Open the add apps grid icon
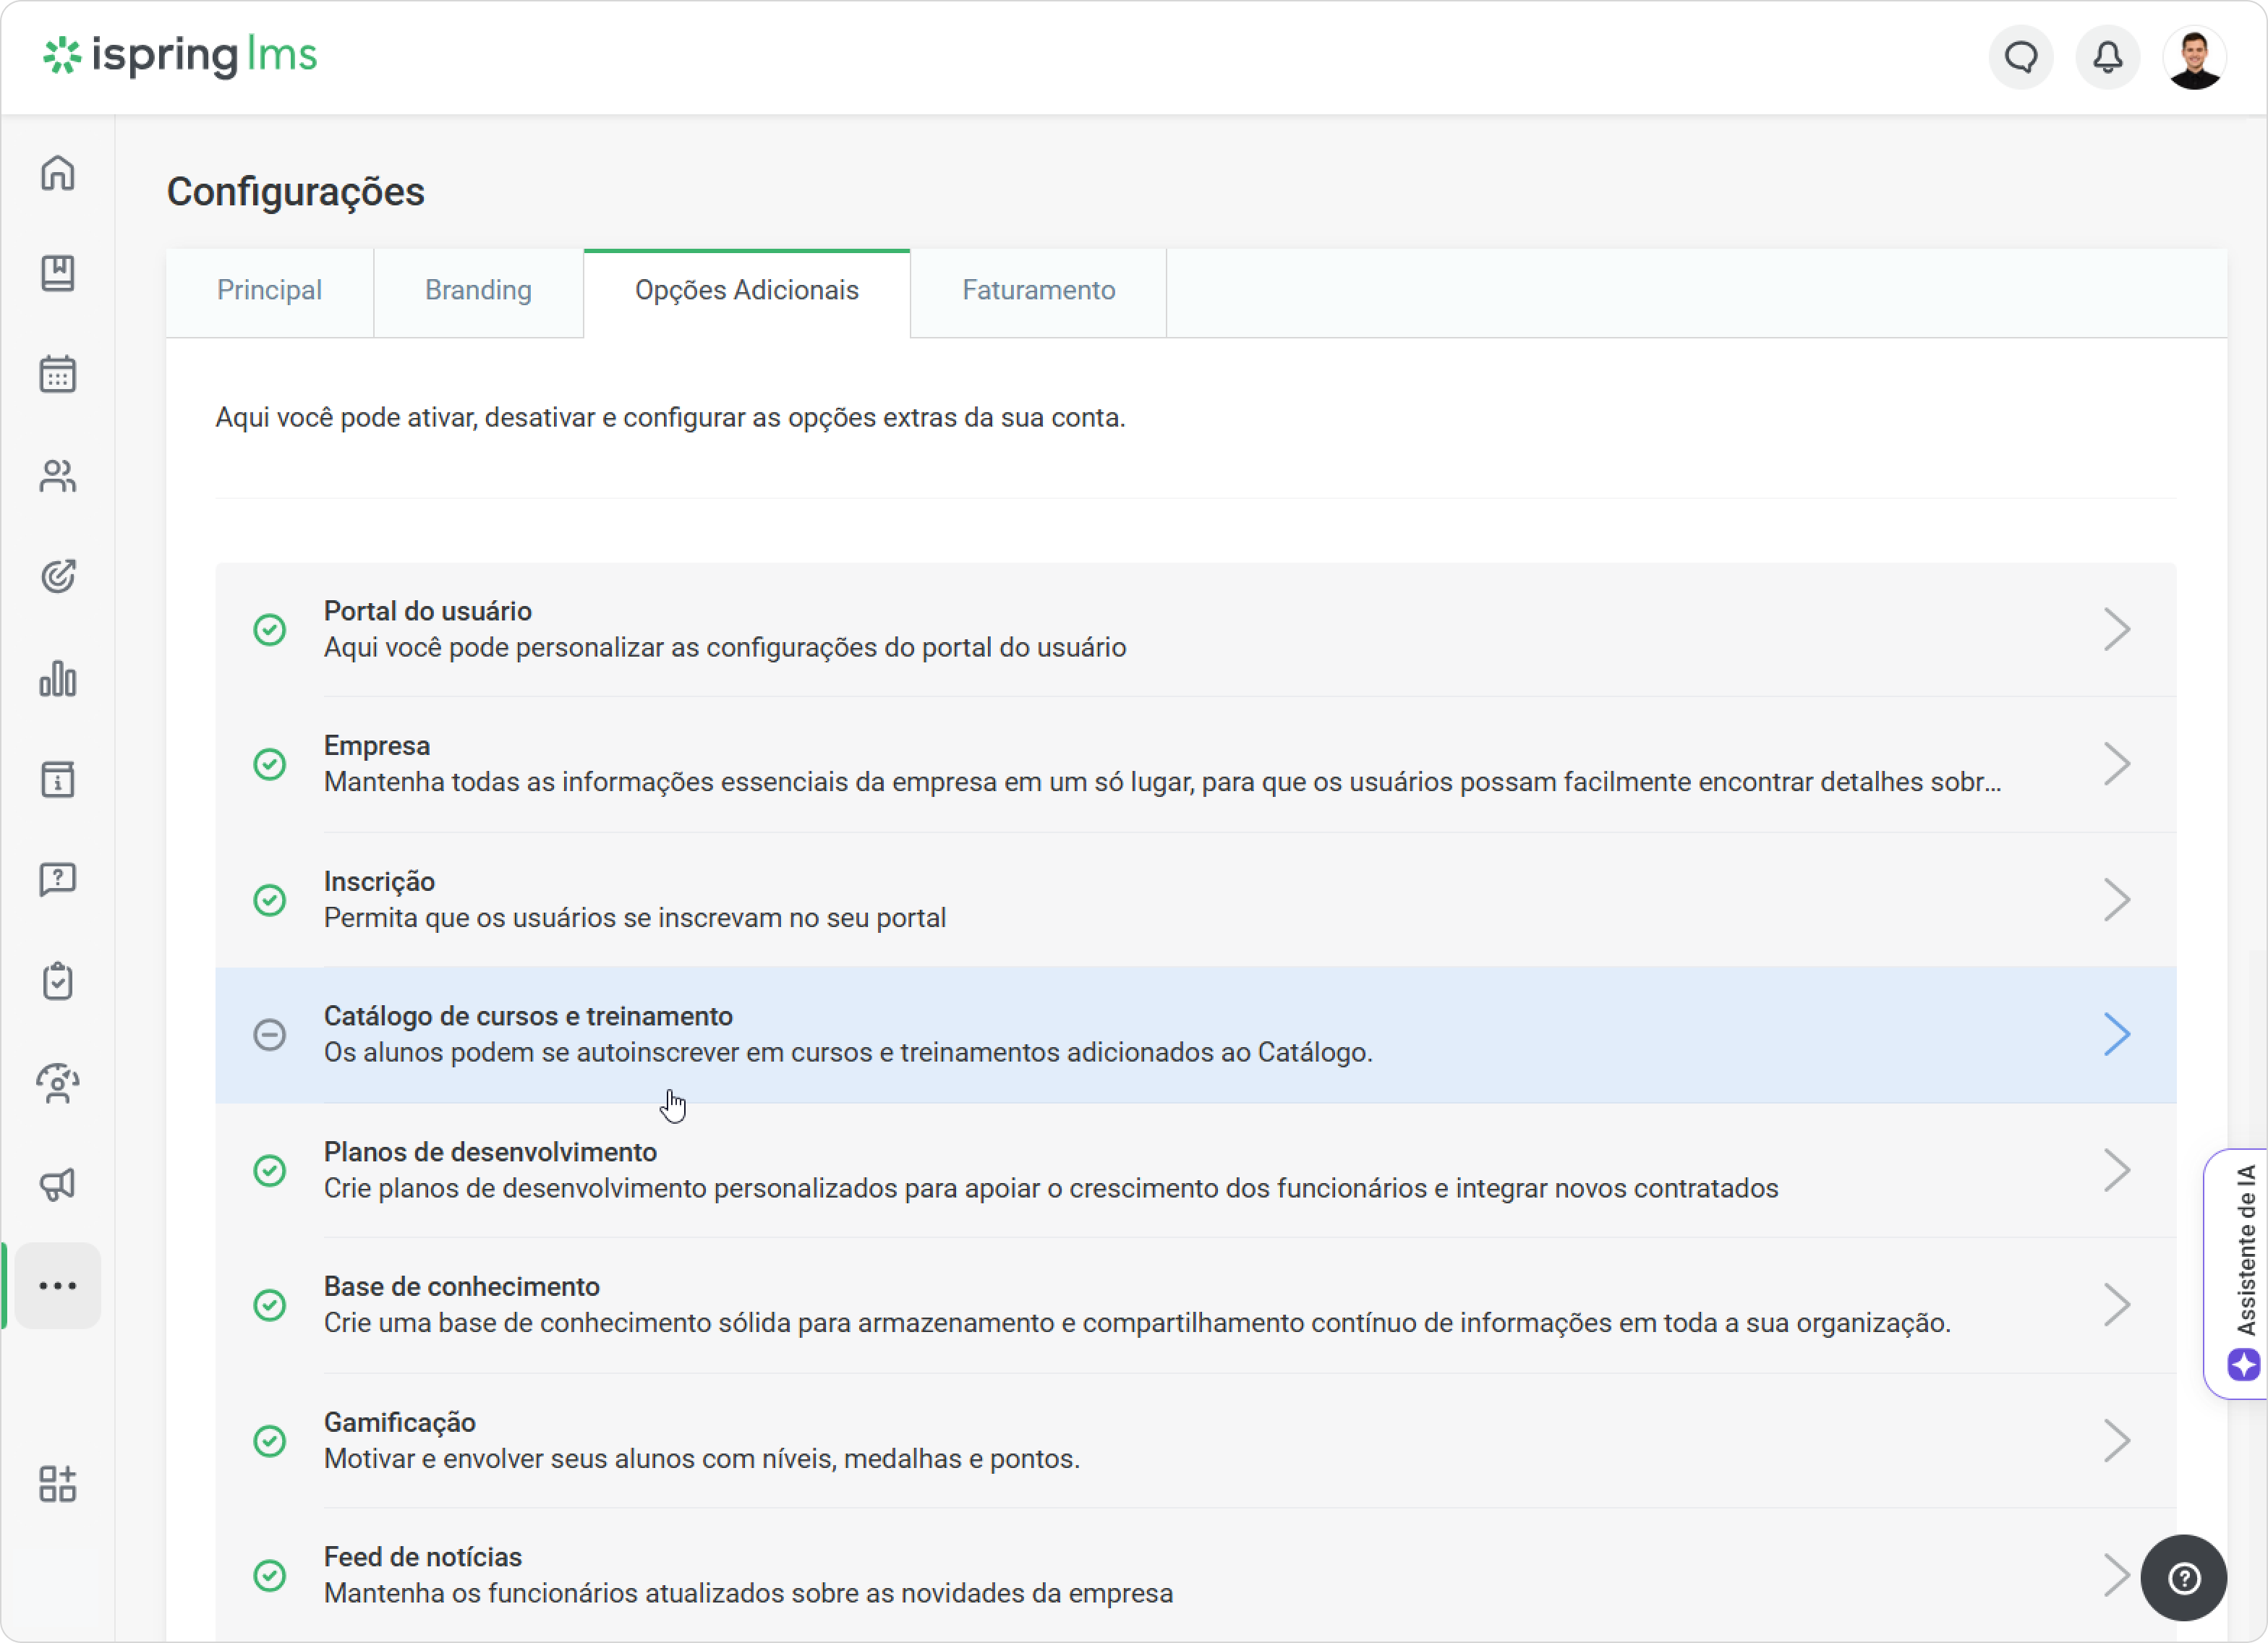Image resolution: width=2268 pixels, height=1643 pixels. [x=58, y=1484]
